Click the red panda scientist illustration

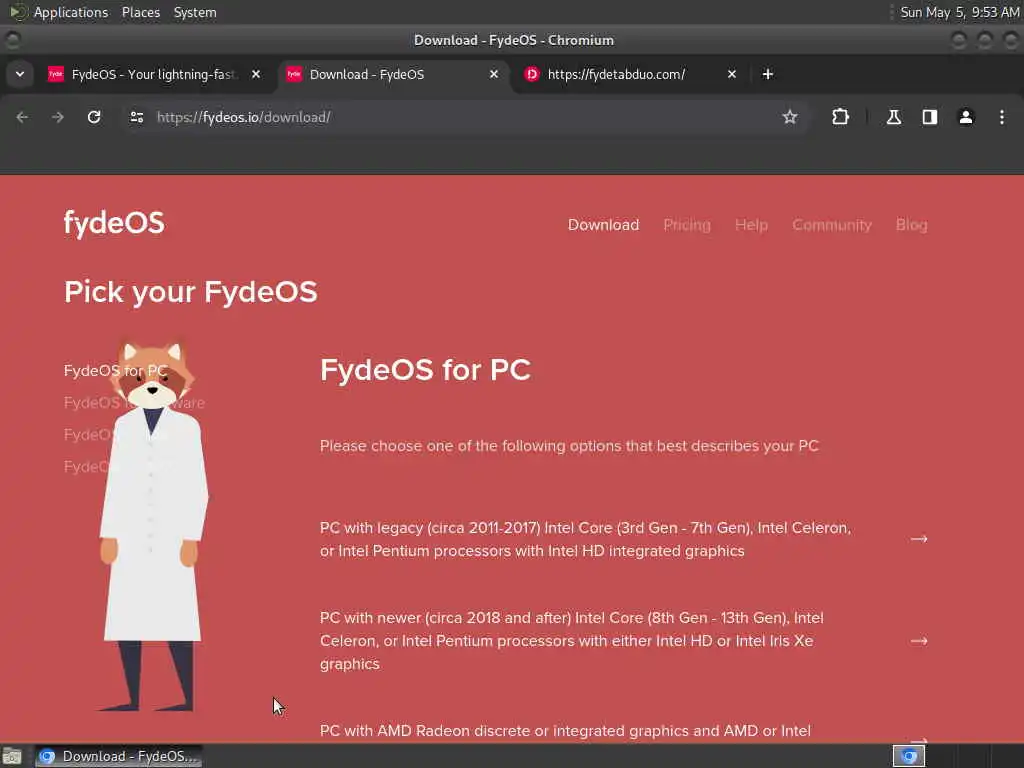tap(153, 526)
